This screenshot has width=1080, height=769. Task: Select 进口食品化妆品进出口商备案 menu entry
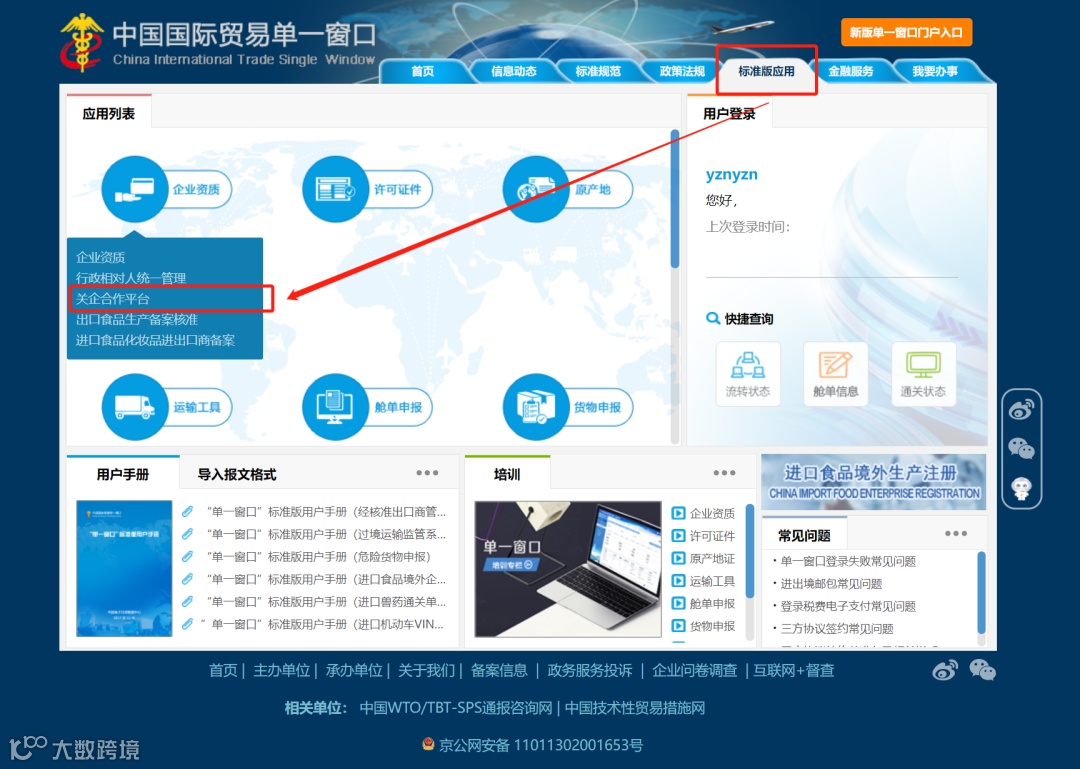coord(156,340)
